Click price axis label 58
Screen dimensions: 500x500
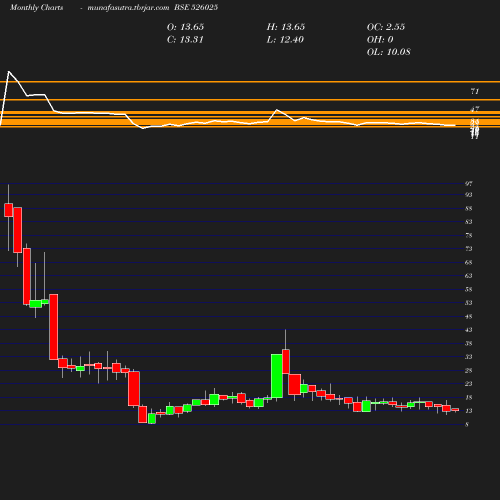point(469,289)
